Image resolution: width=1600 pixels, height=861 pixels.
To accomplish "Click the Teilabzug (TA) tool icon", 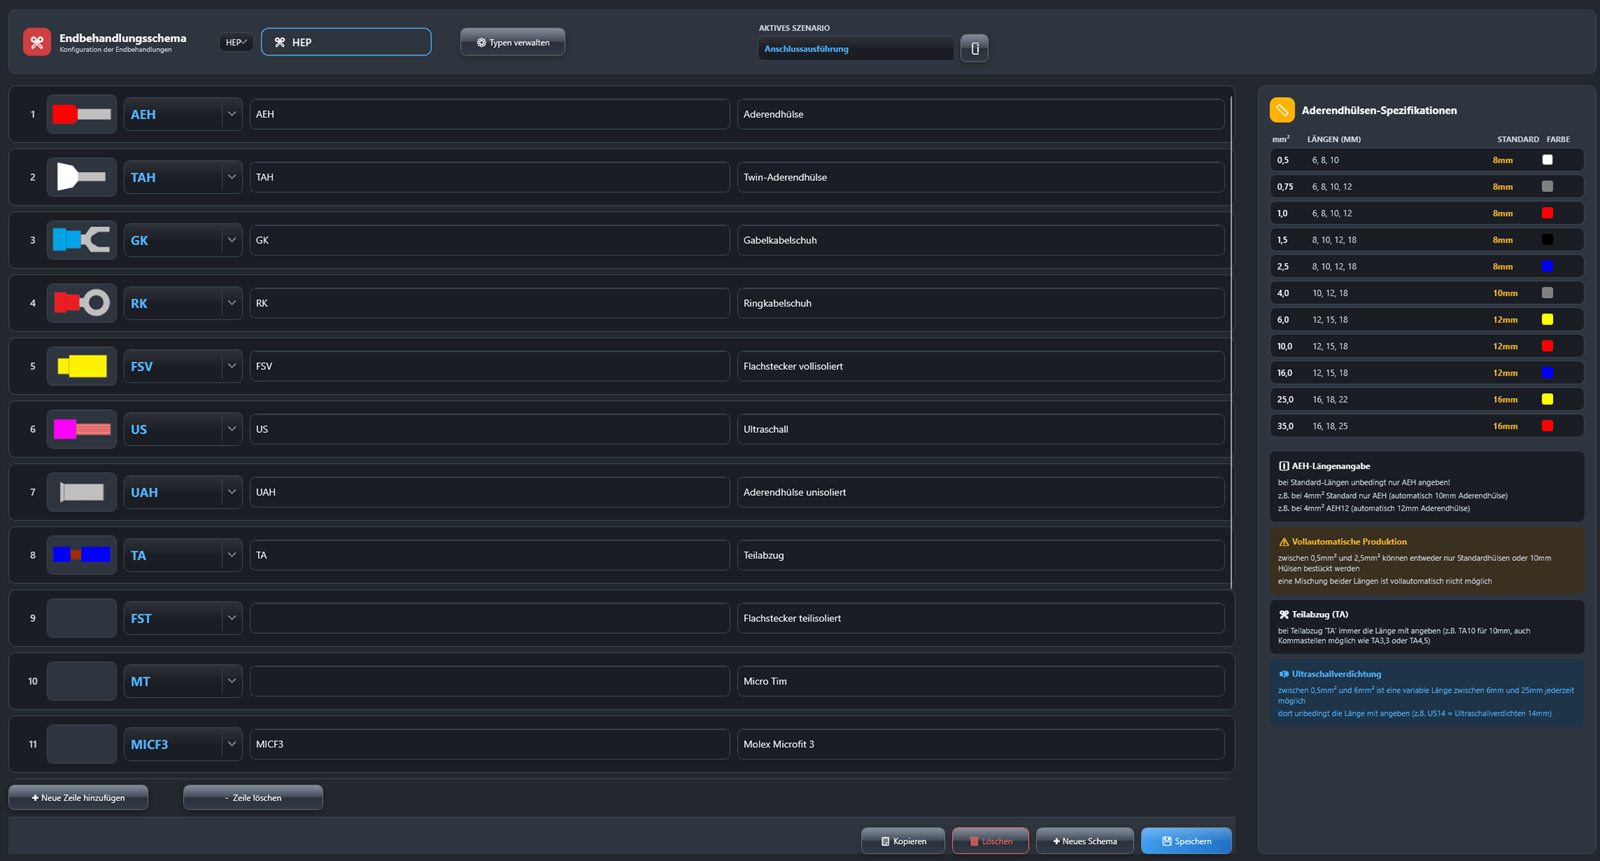I will click(1284, 615).
